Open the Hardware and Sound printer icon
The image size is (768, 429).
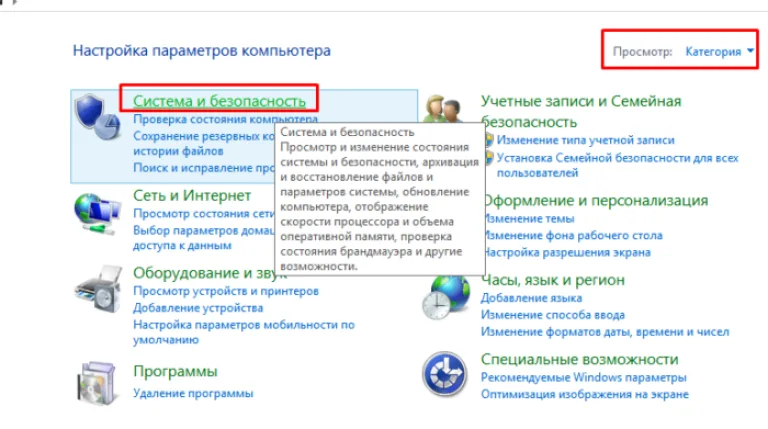98,289
